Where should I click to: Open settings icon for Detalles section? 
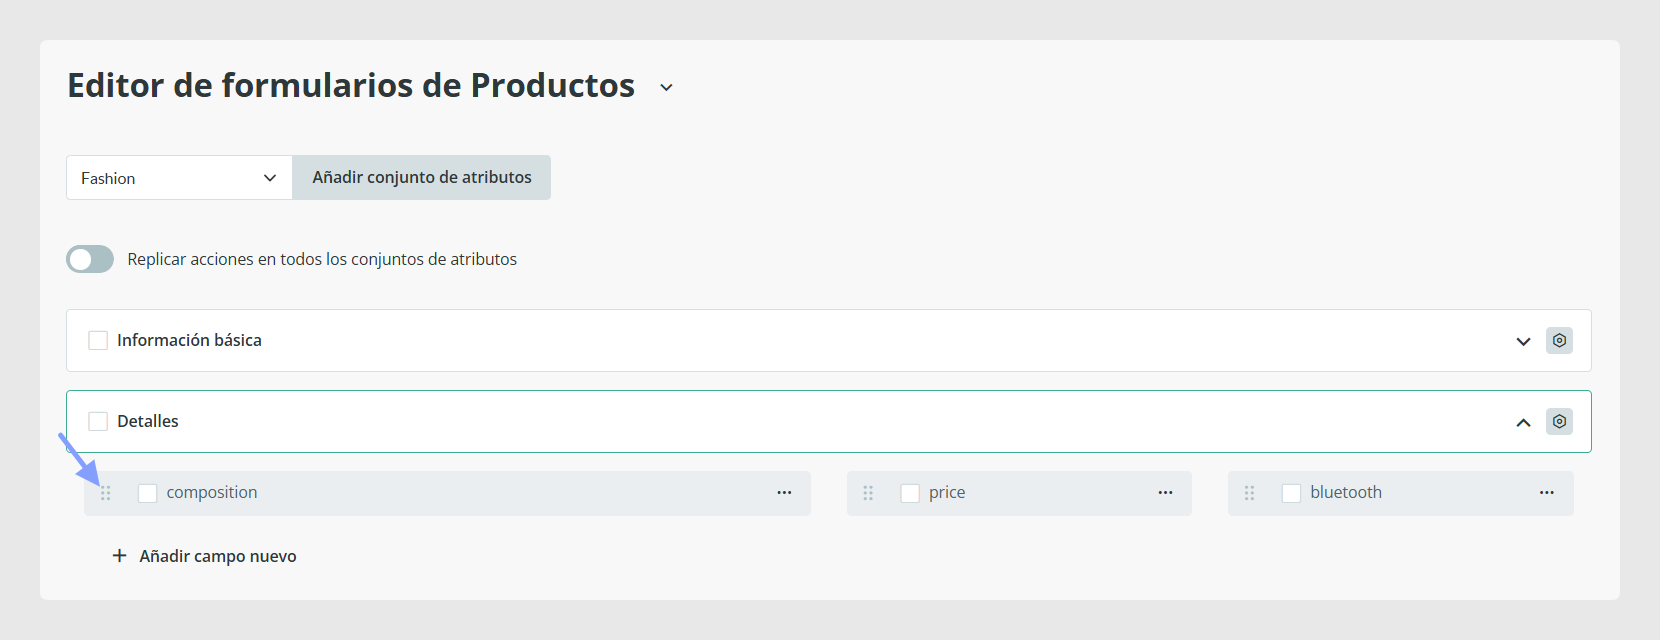(1559, 422)
